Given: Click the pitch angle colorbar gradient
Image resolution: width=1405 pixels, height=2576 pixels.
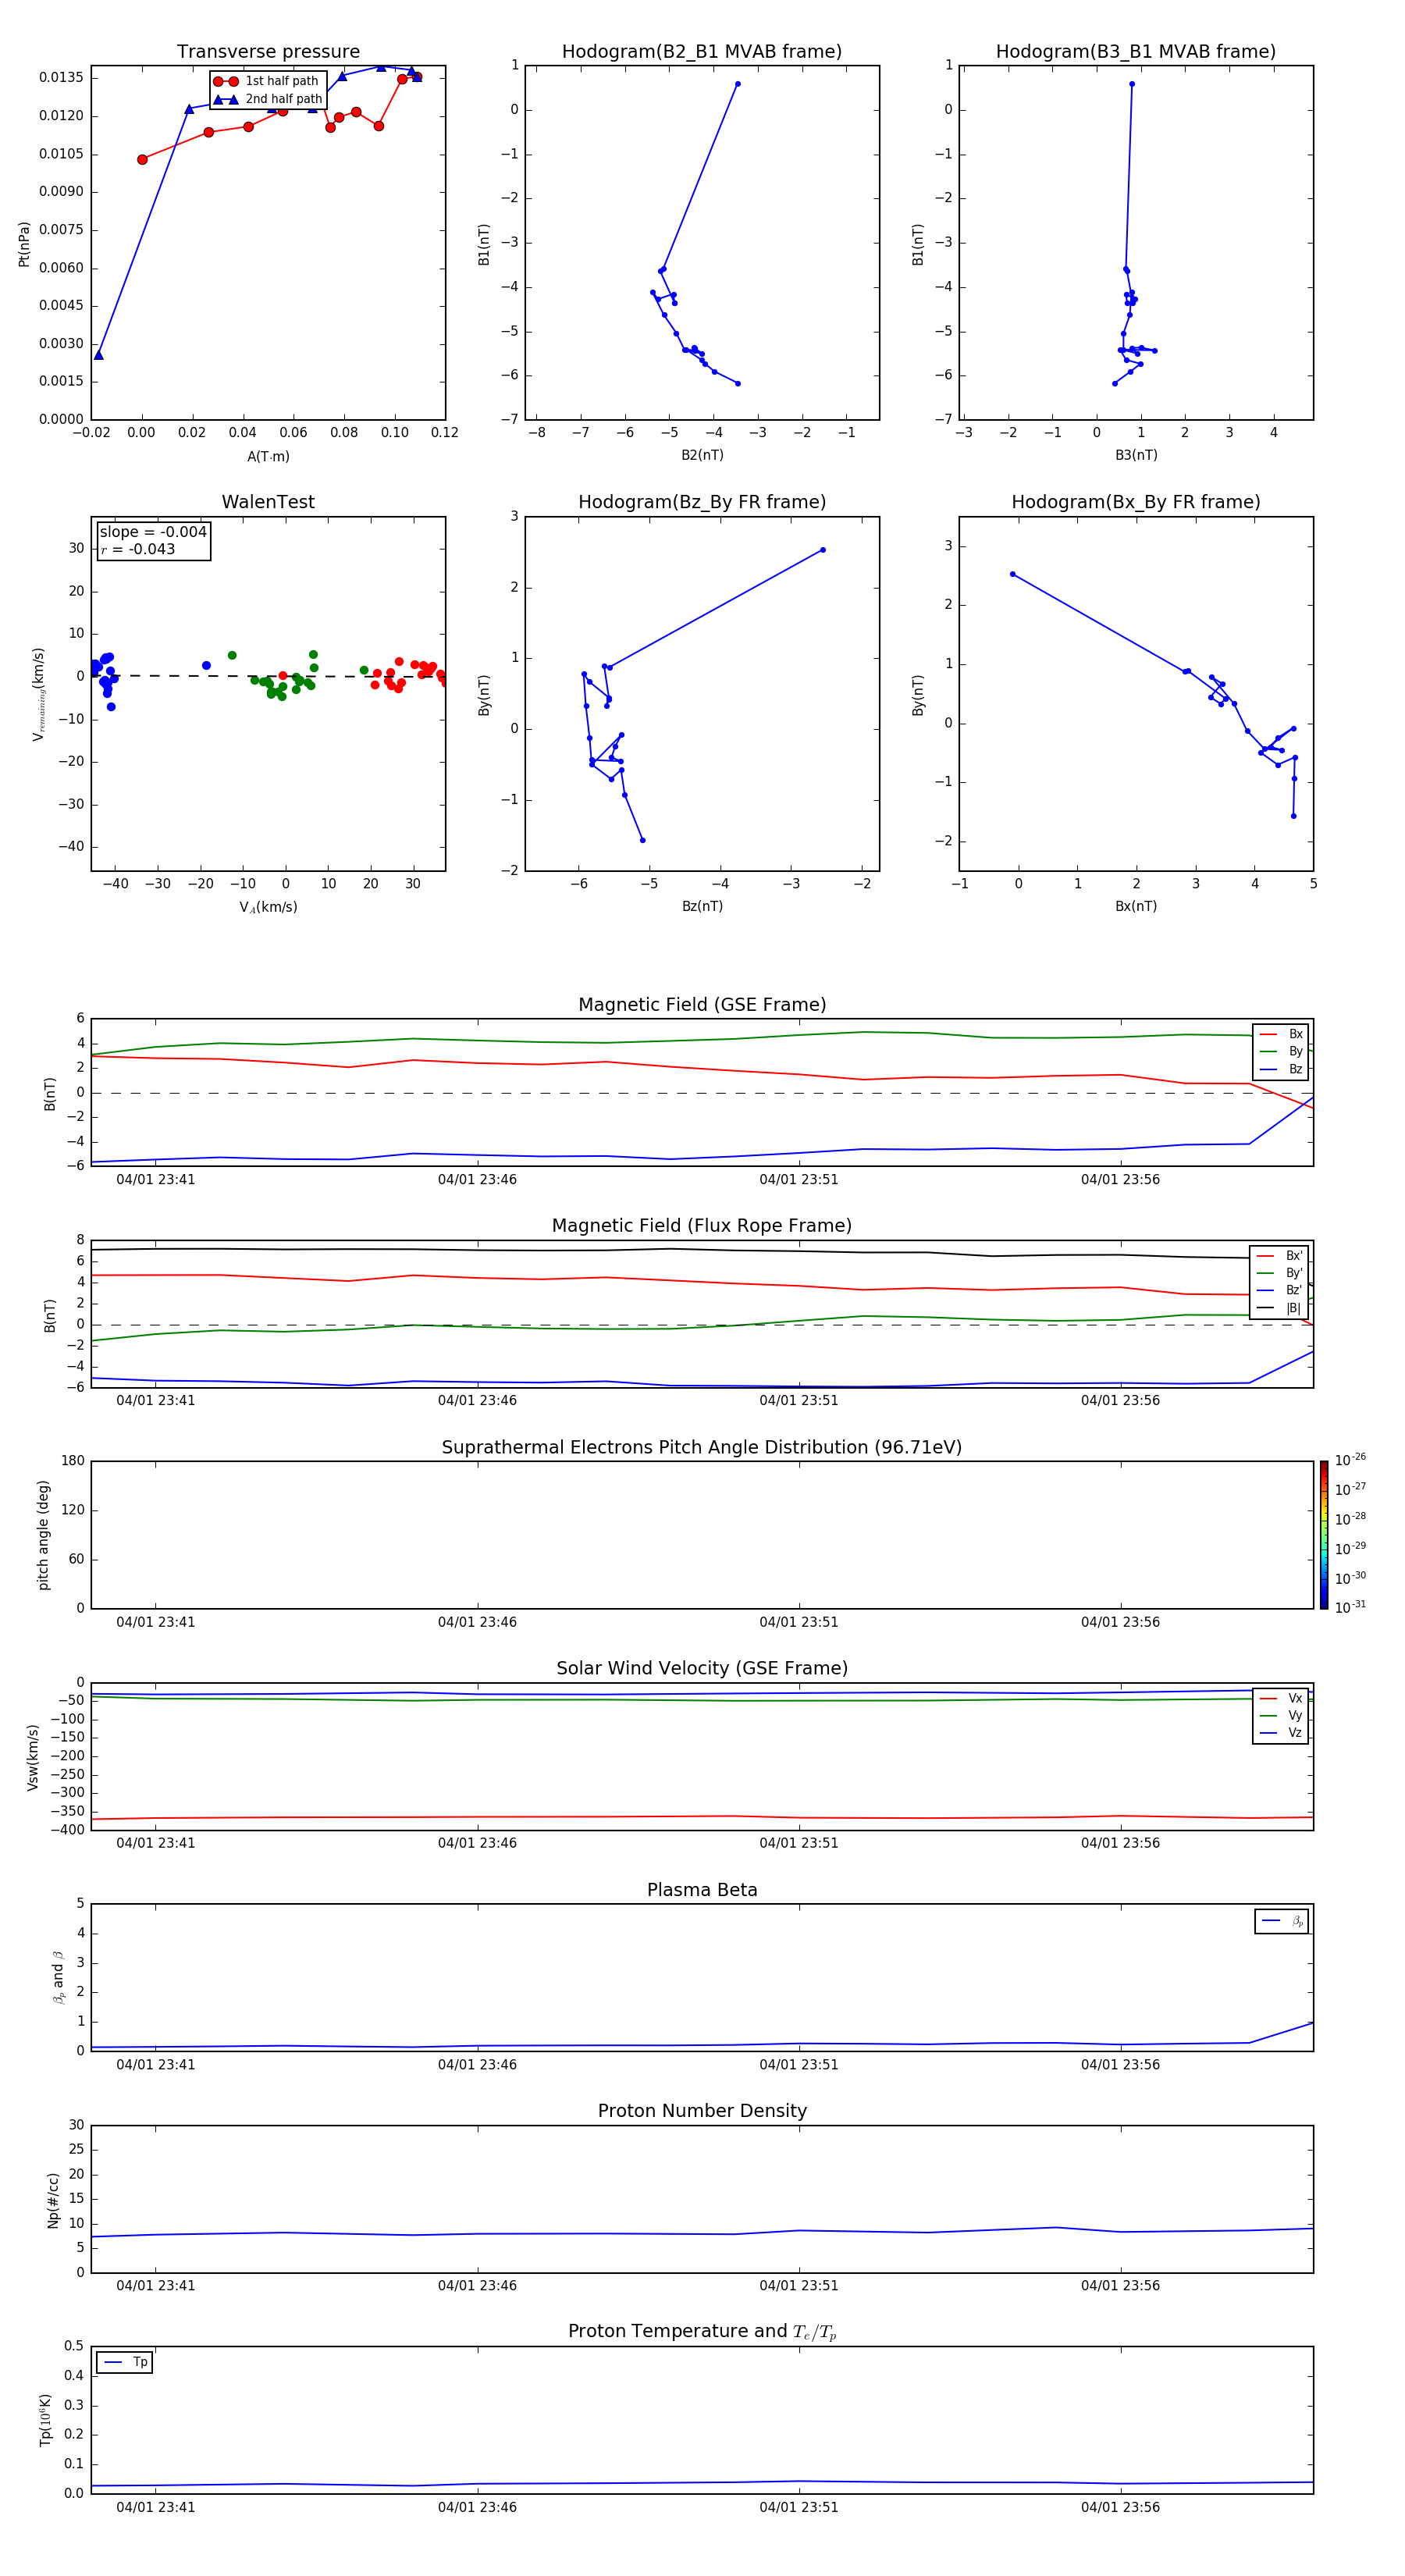Looking at the screenshot, I should point(1324,1535).
